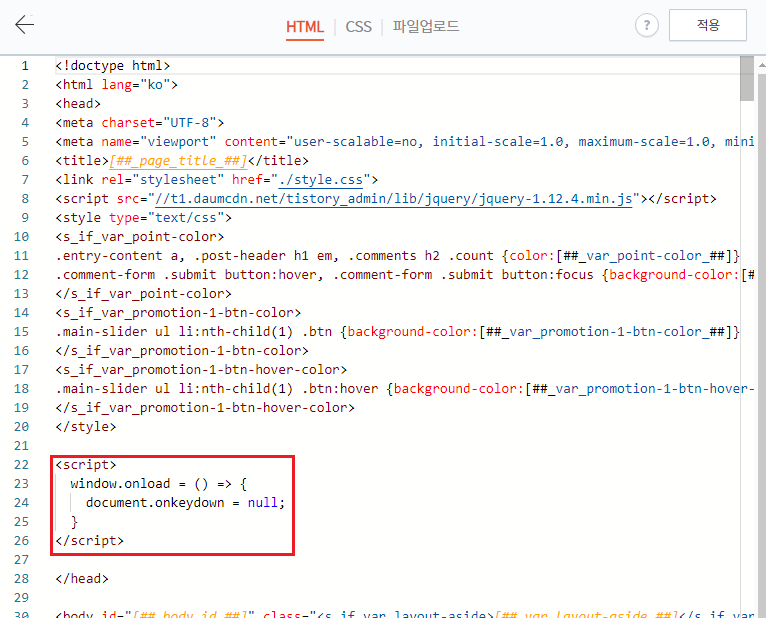
Task: Click the </style> closing tag
Action: (85, 427)
